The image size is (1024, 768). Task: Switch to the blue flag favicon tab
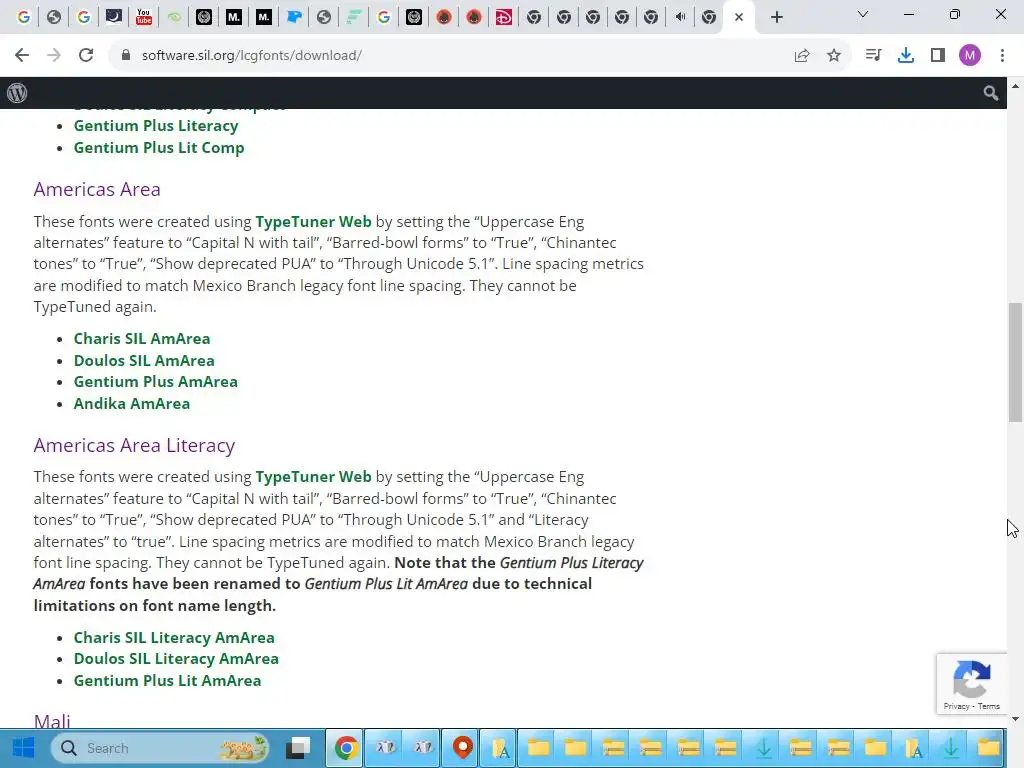point(294,17)
